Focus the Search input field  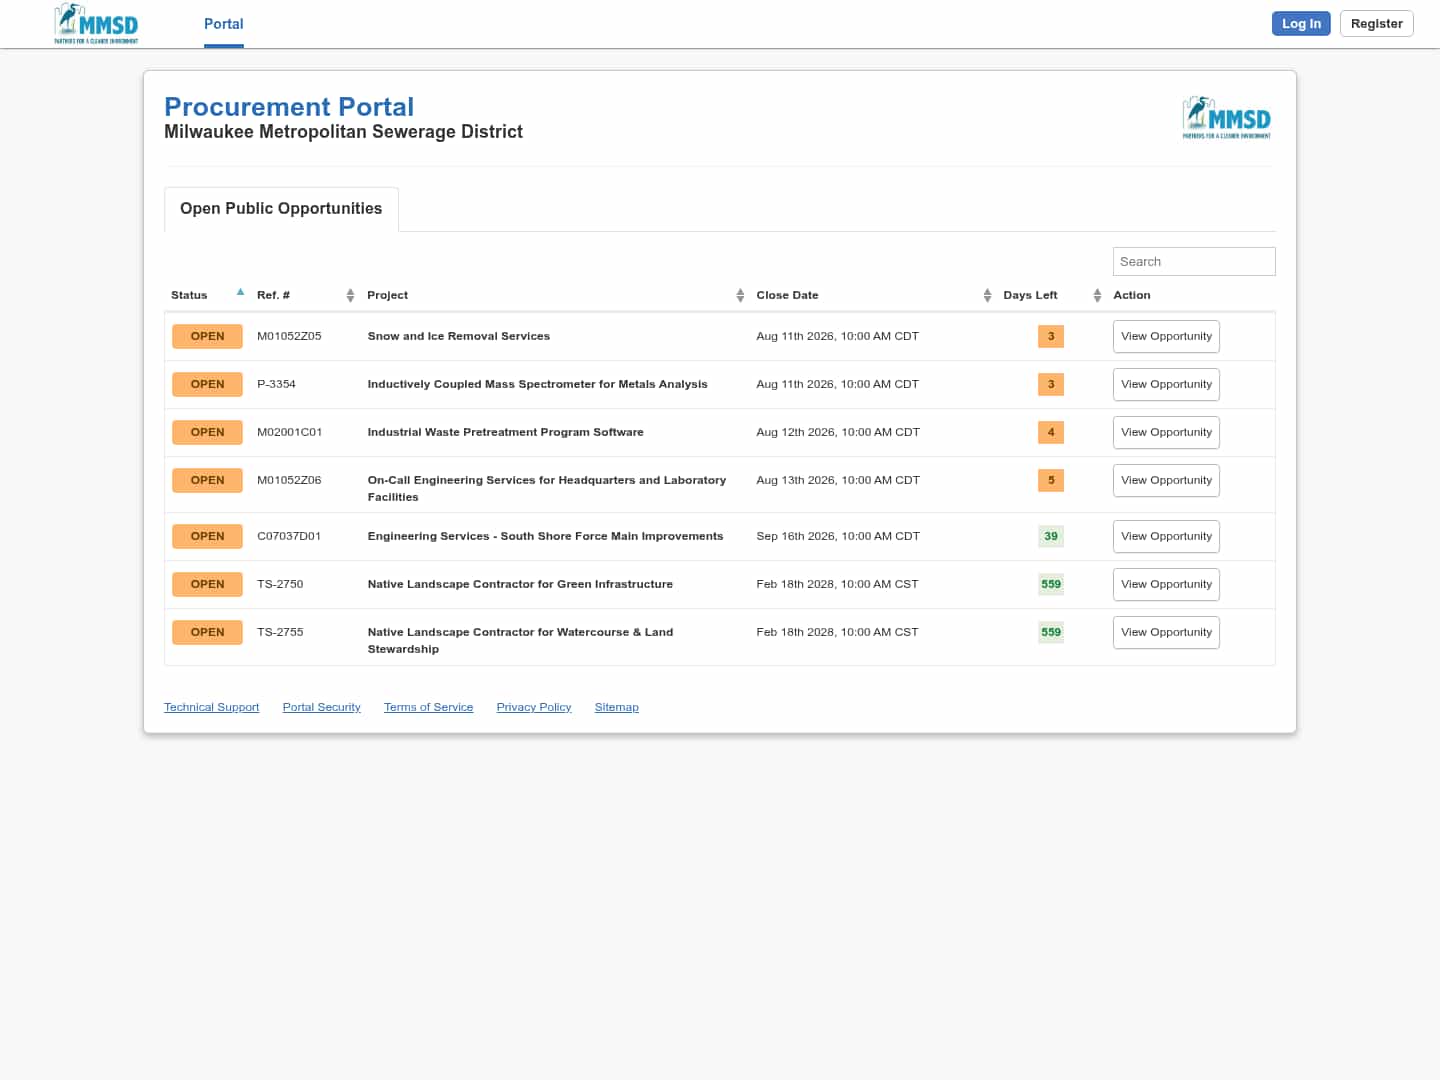click(x=1194, y=261)
